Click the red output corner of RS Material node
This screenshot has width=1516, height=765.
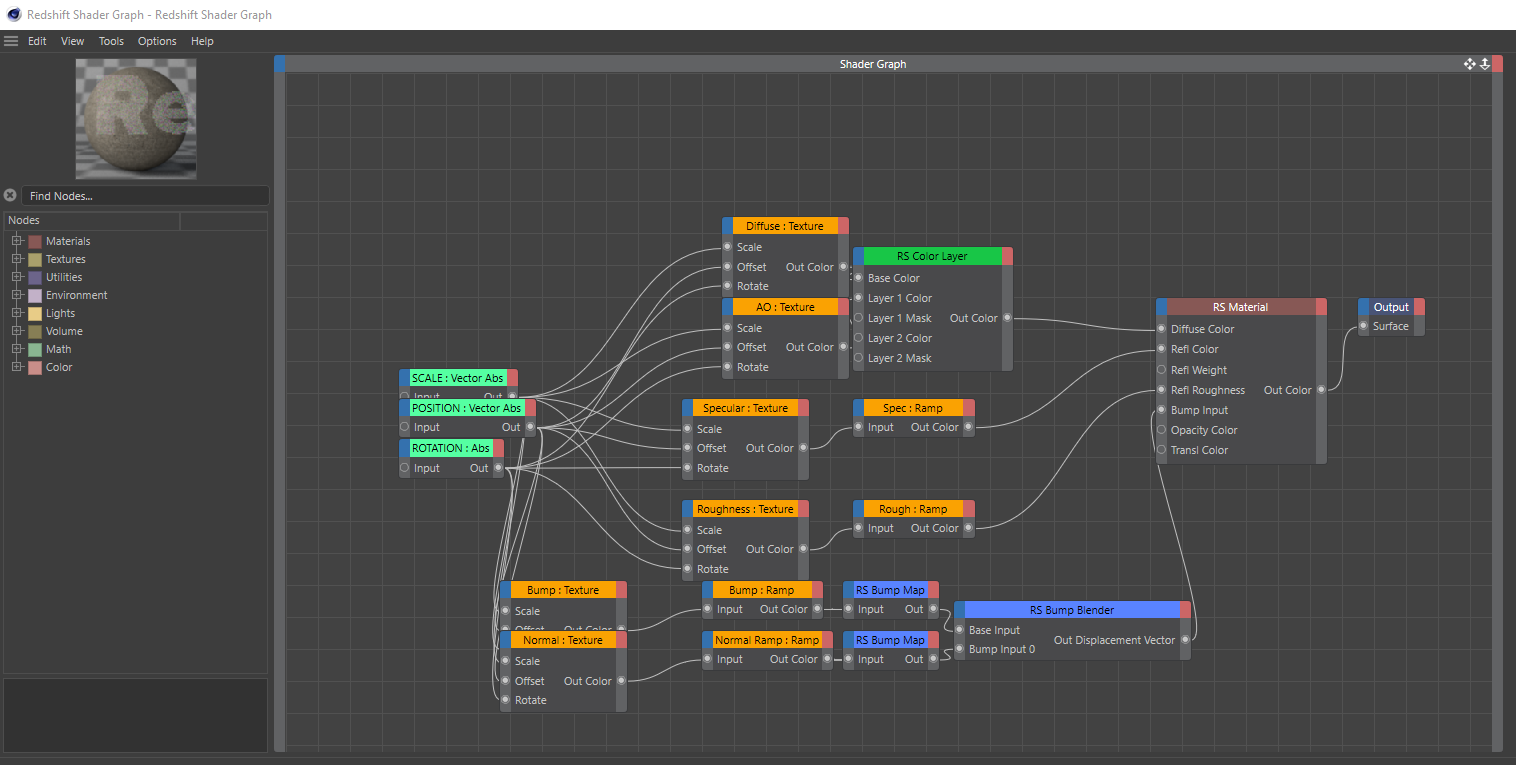click(x=1321, y=307)
